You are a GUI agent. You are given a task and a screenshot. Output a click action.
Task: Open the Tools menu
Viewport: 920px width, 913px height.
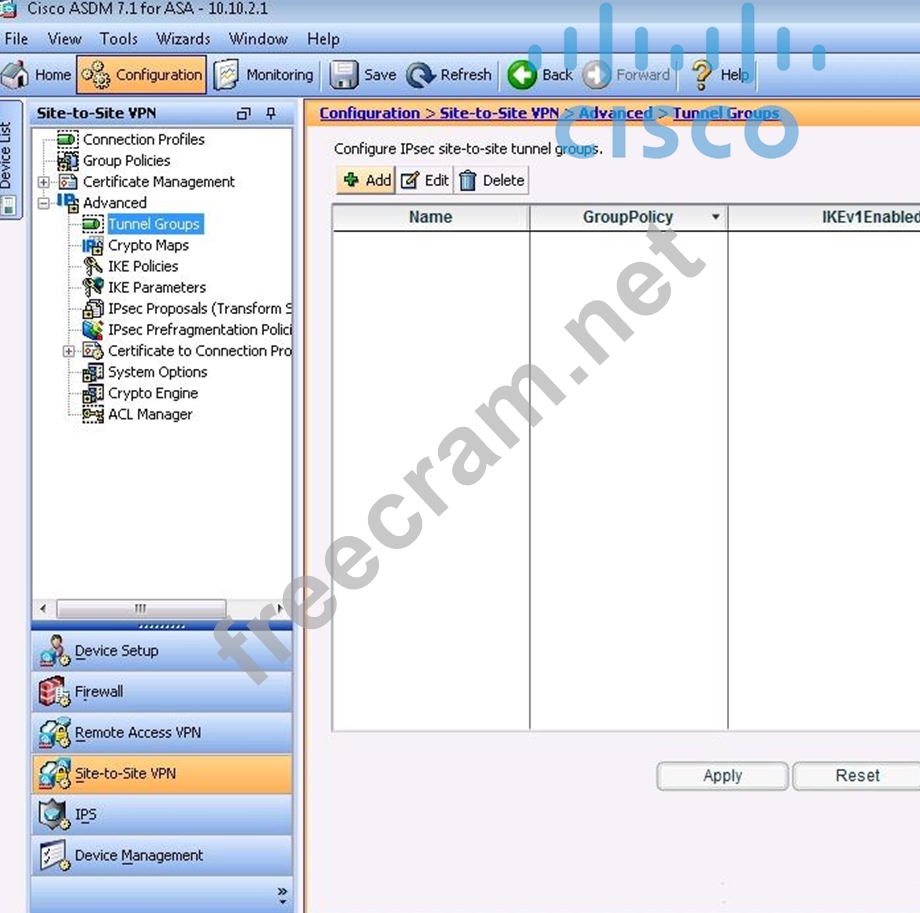(x=118, y=39)
